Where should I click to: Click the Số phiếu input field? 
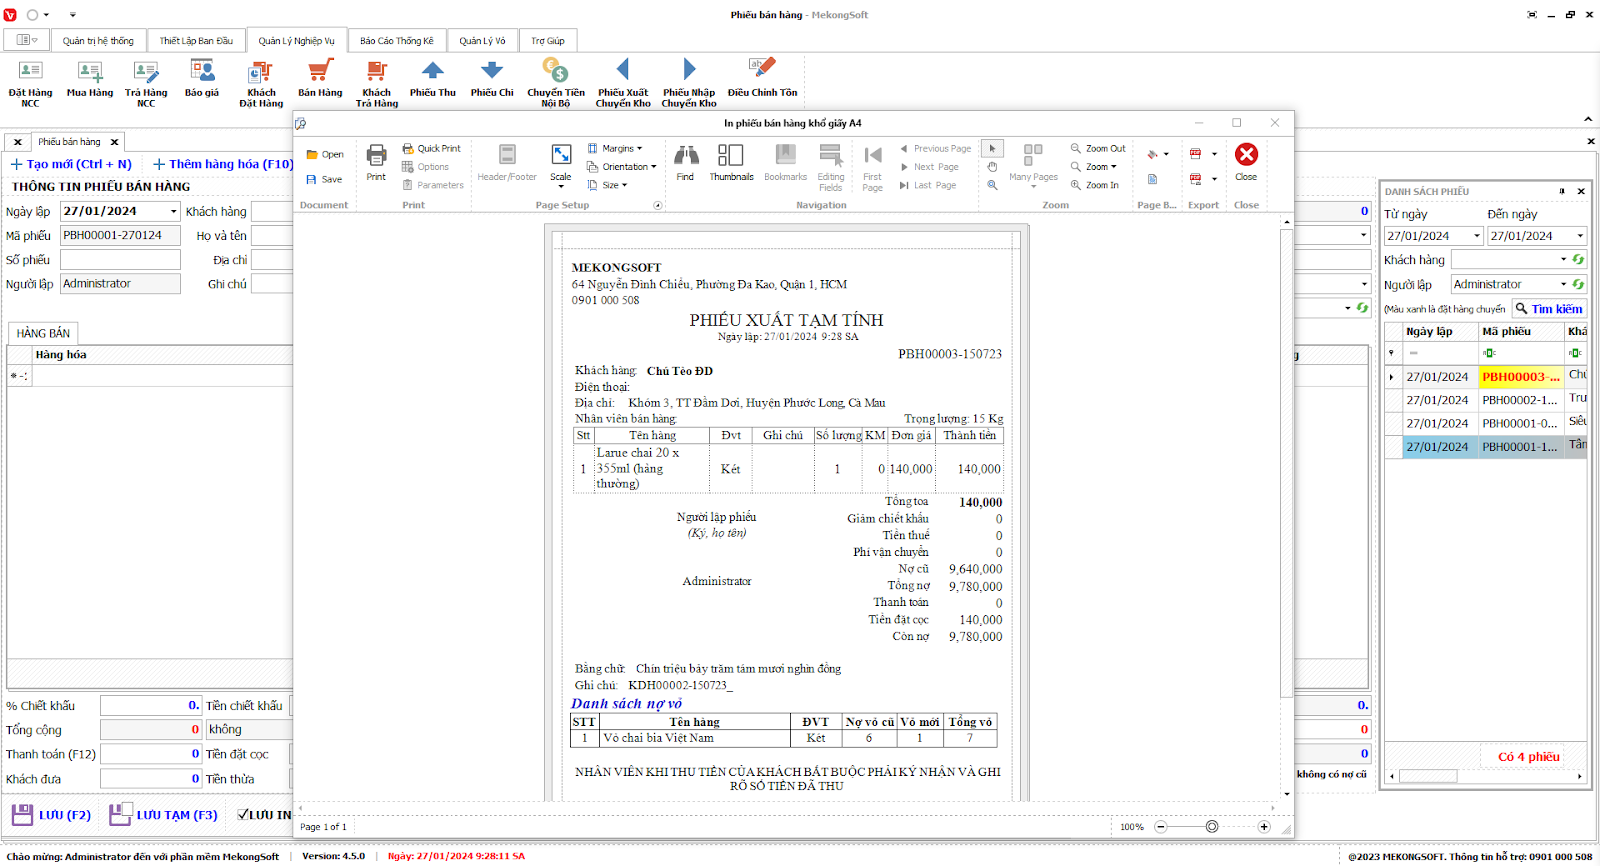coord(120,260)
